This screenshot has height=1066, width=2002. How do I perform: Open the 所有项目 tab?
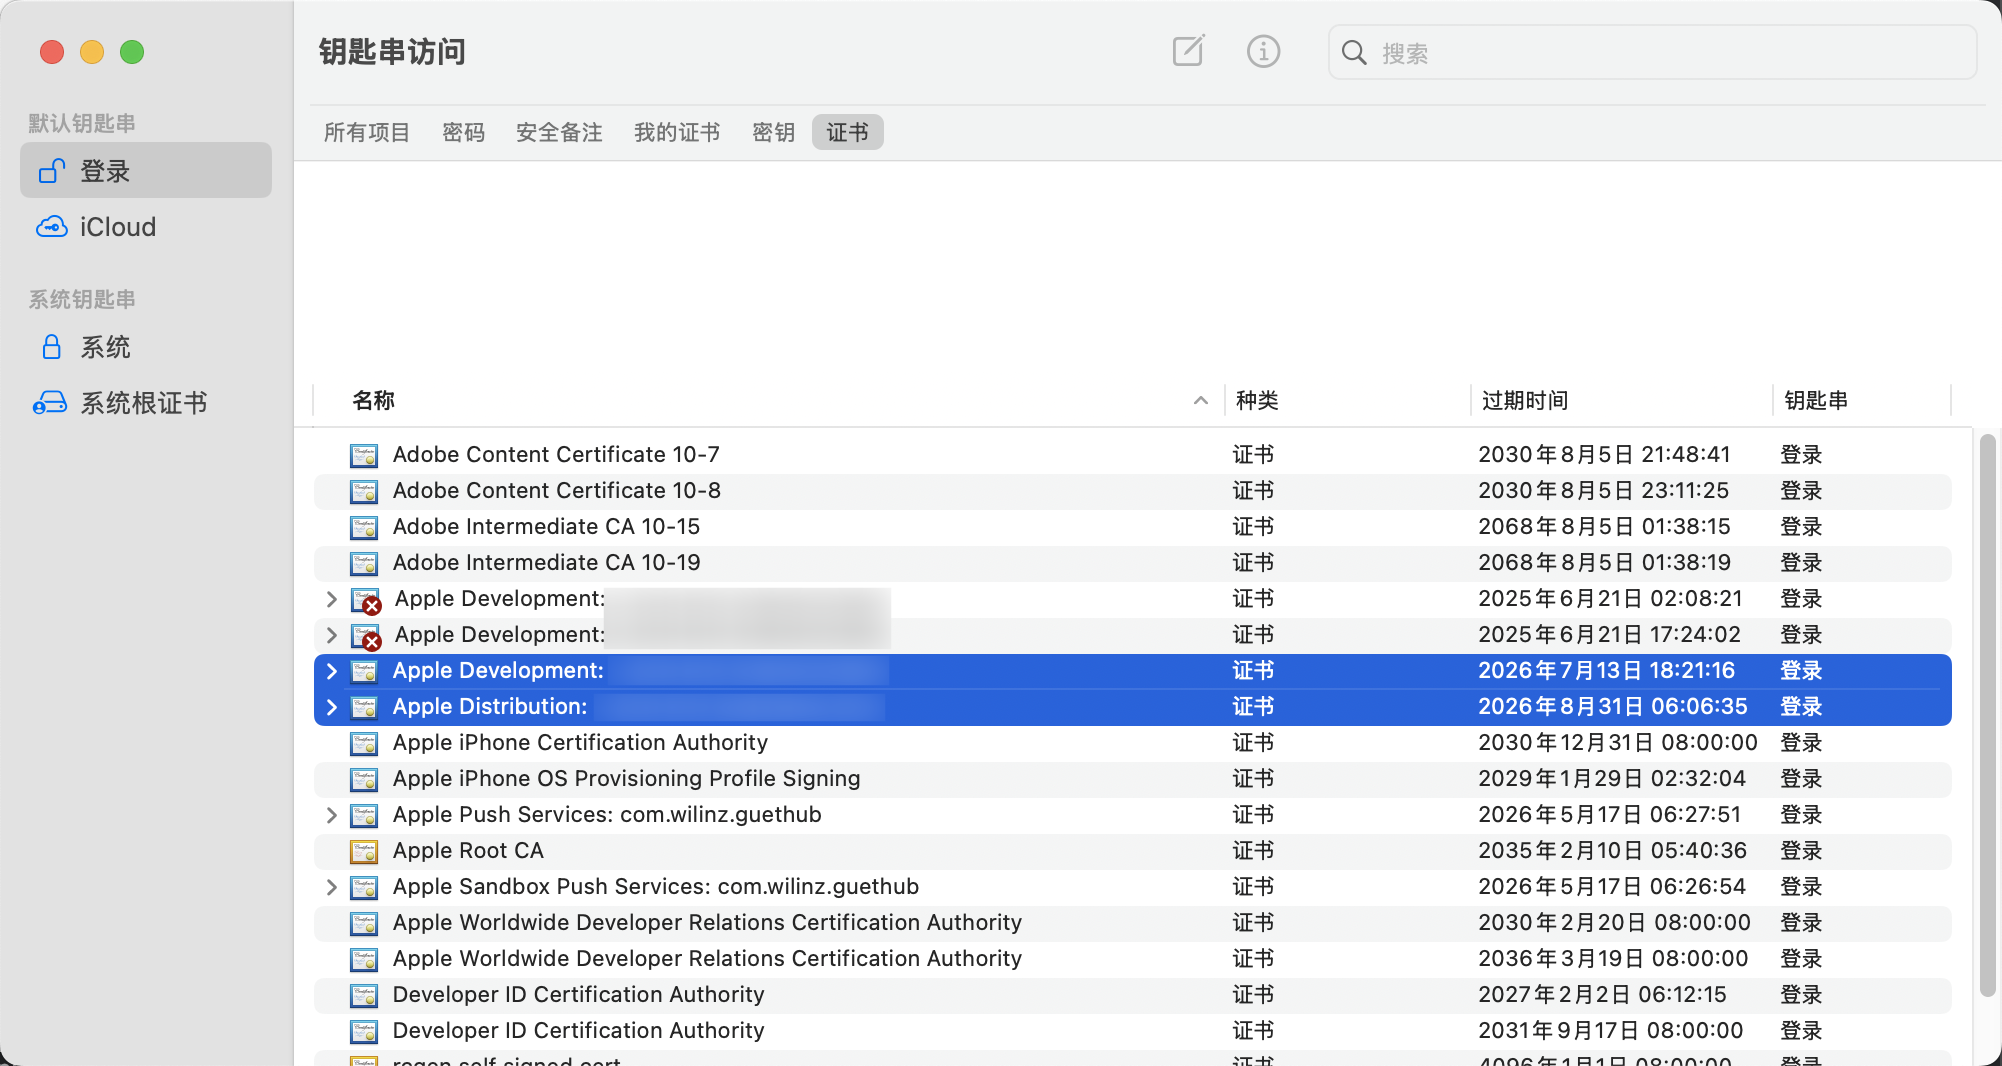pyautogui.click(x=367, y=132)
